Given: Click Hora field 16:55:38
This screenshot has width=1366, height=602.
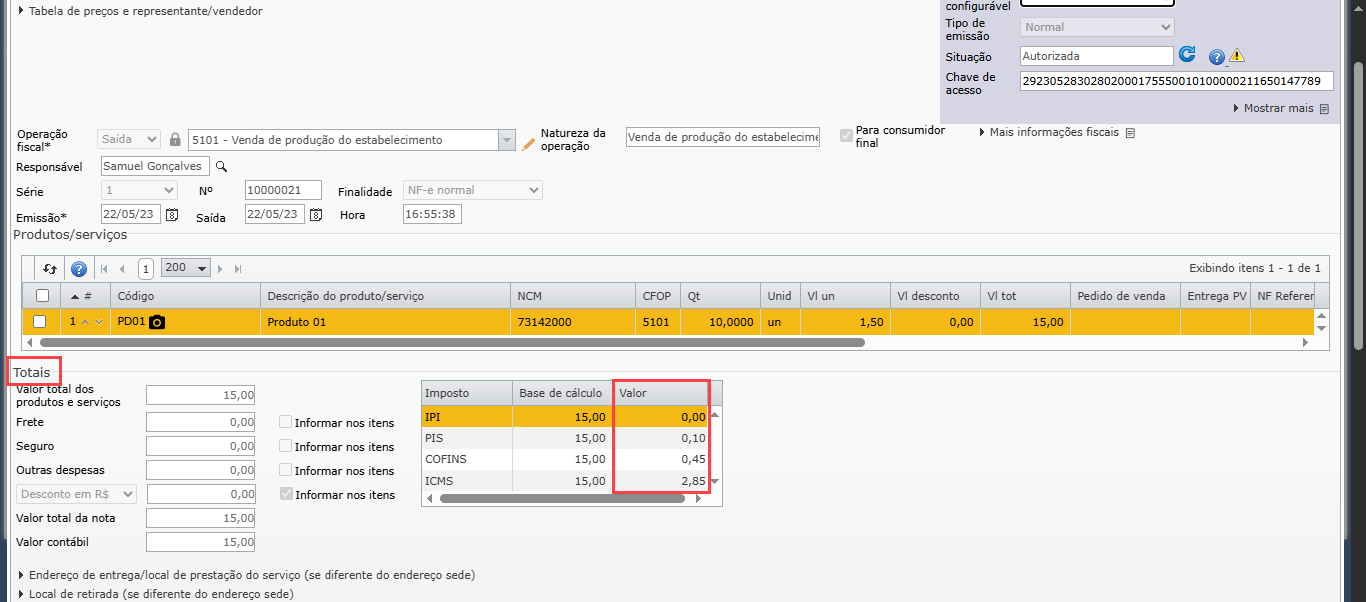Looking at the screenshot, I should click(432, 214).
